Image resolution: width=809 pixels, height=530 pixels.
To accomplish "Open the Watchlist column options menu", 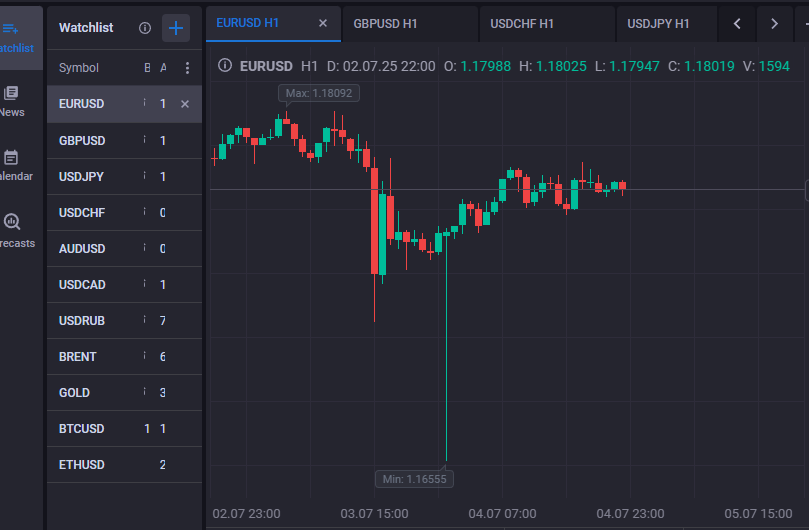I will tap(187, 68).
